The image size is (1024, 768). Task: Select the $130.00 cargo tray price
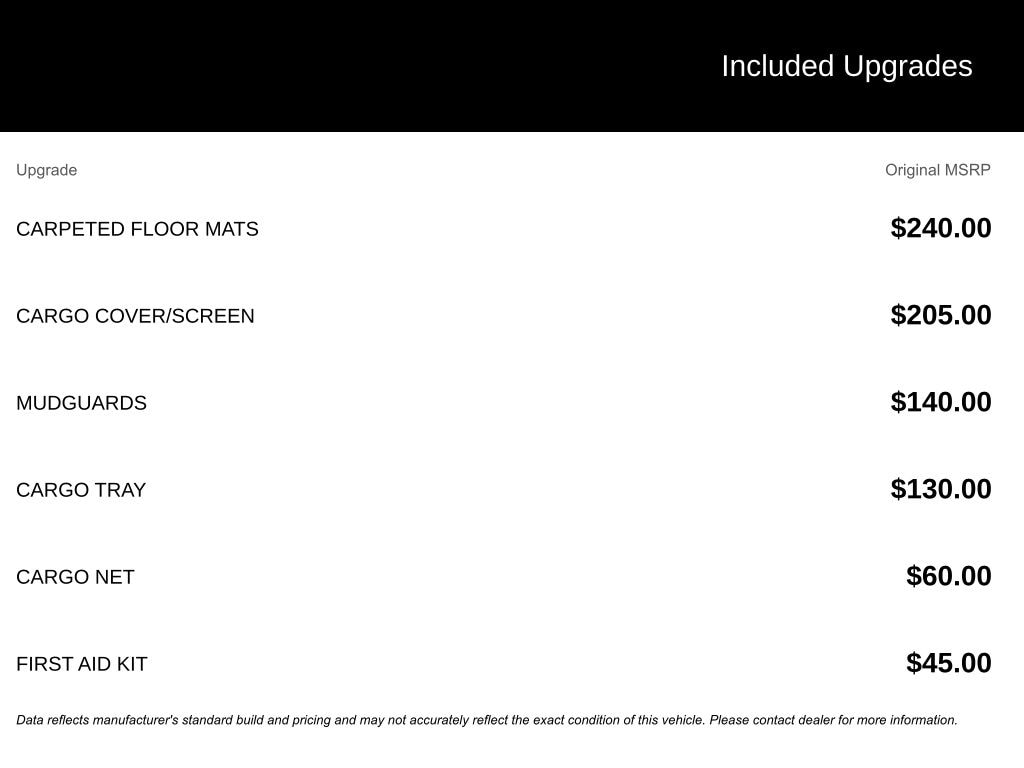[x=941, y=489]
